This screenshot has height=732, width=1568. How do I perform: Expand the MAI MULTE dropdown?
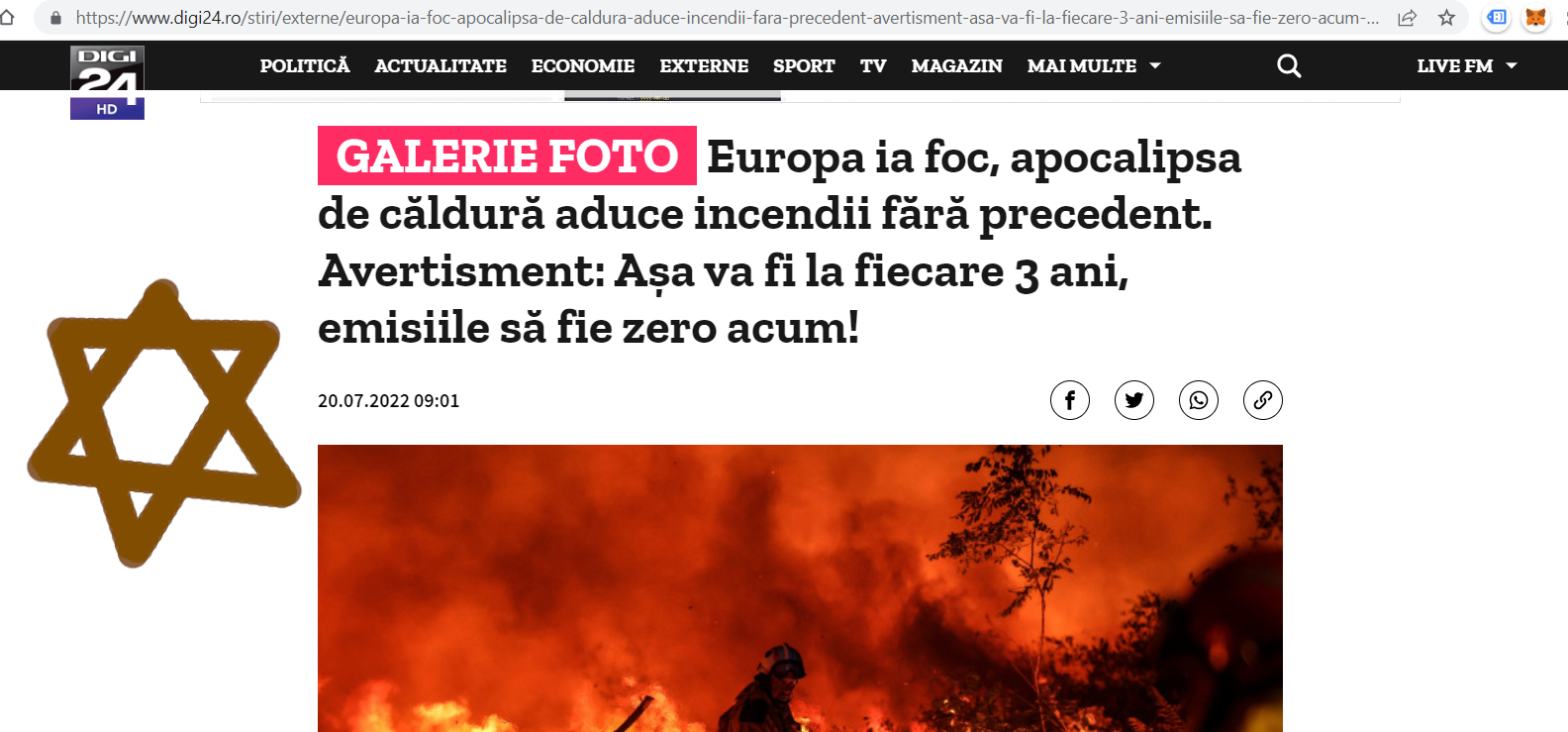coord(1094,66)
